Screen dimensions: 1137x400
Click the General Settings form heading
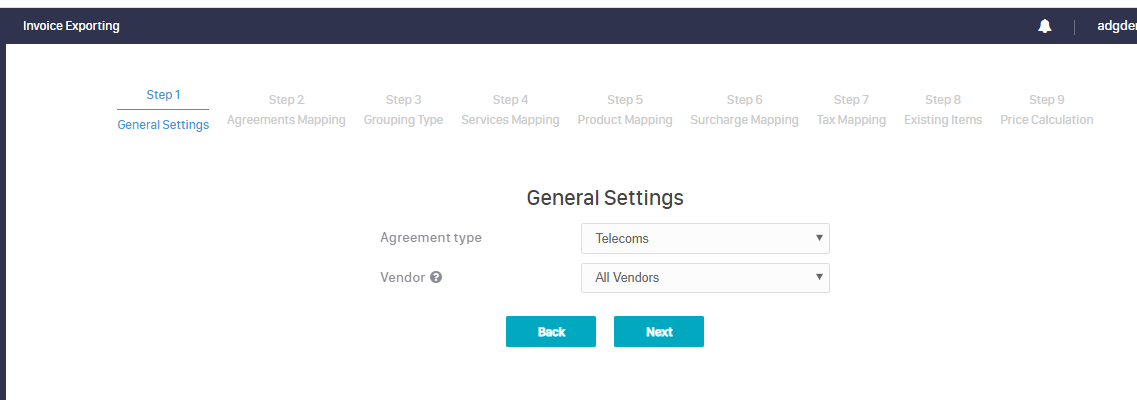click(x=605, y=198)
